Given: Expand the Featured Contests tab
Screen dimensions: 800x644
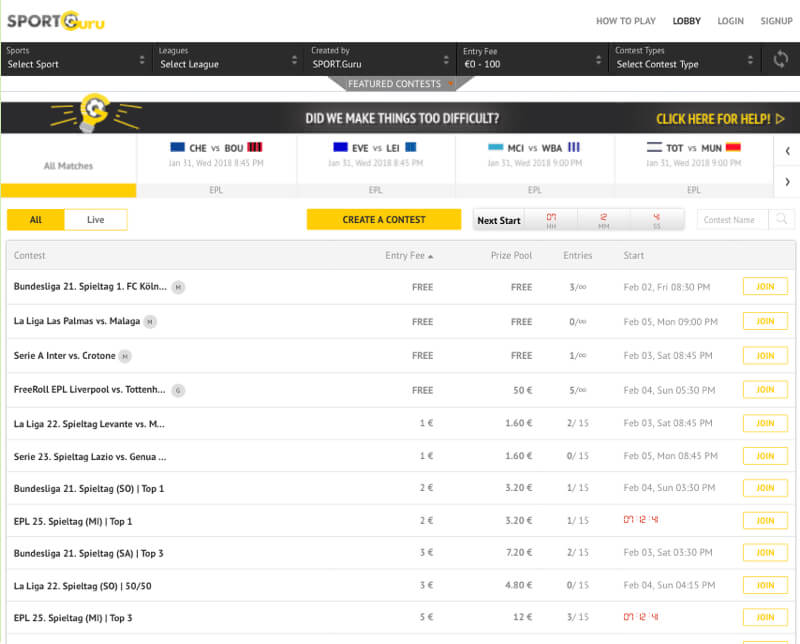Looking at the screenshot, I should 400,84.
